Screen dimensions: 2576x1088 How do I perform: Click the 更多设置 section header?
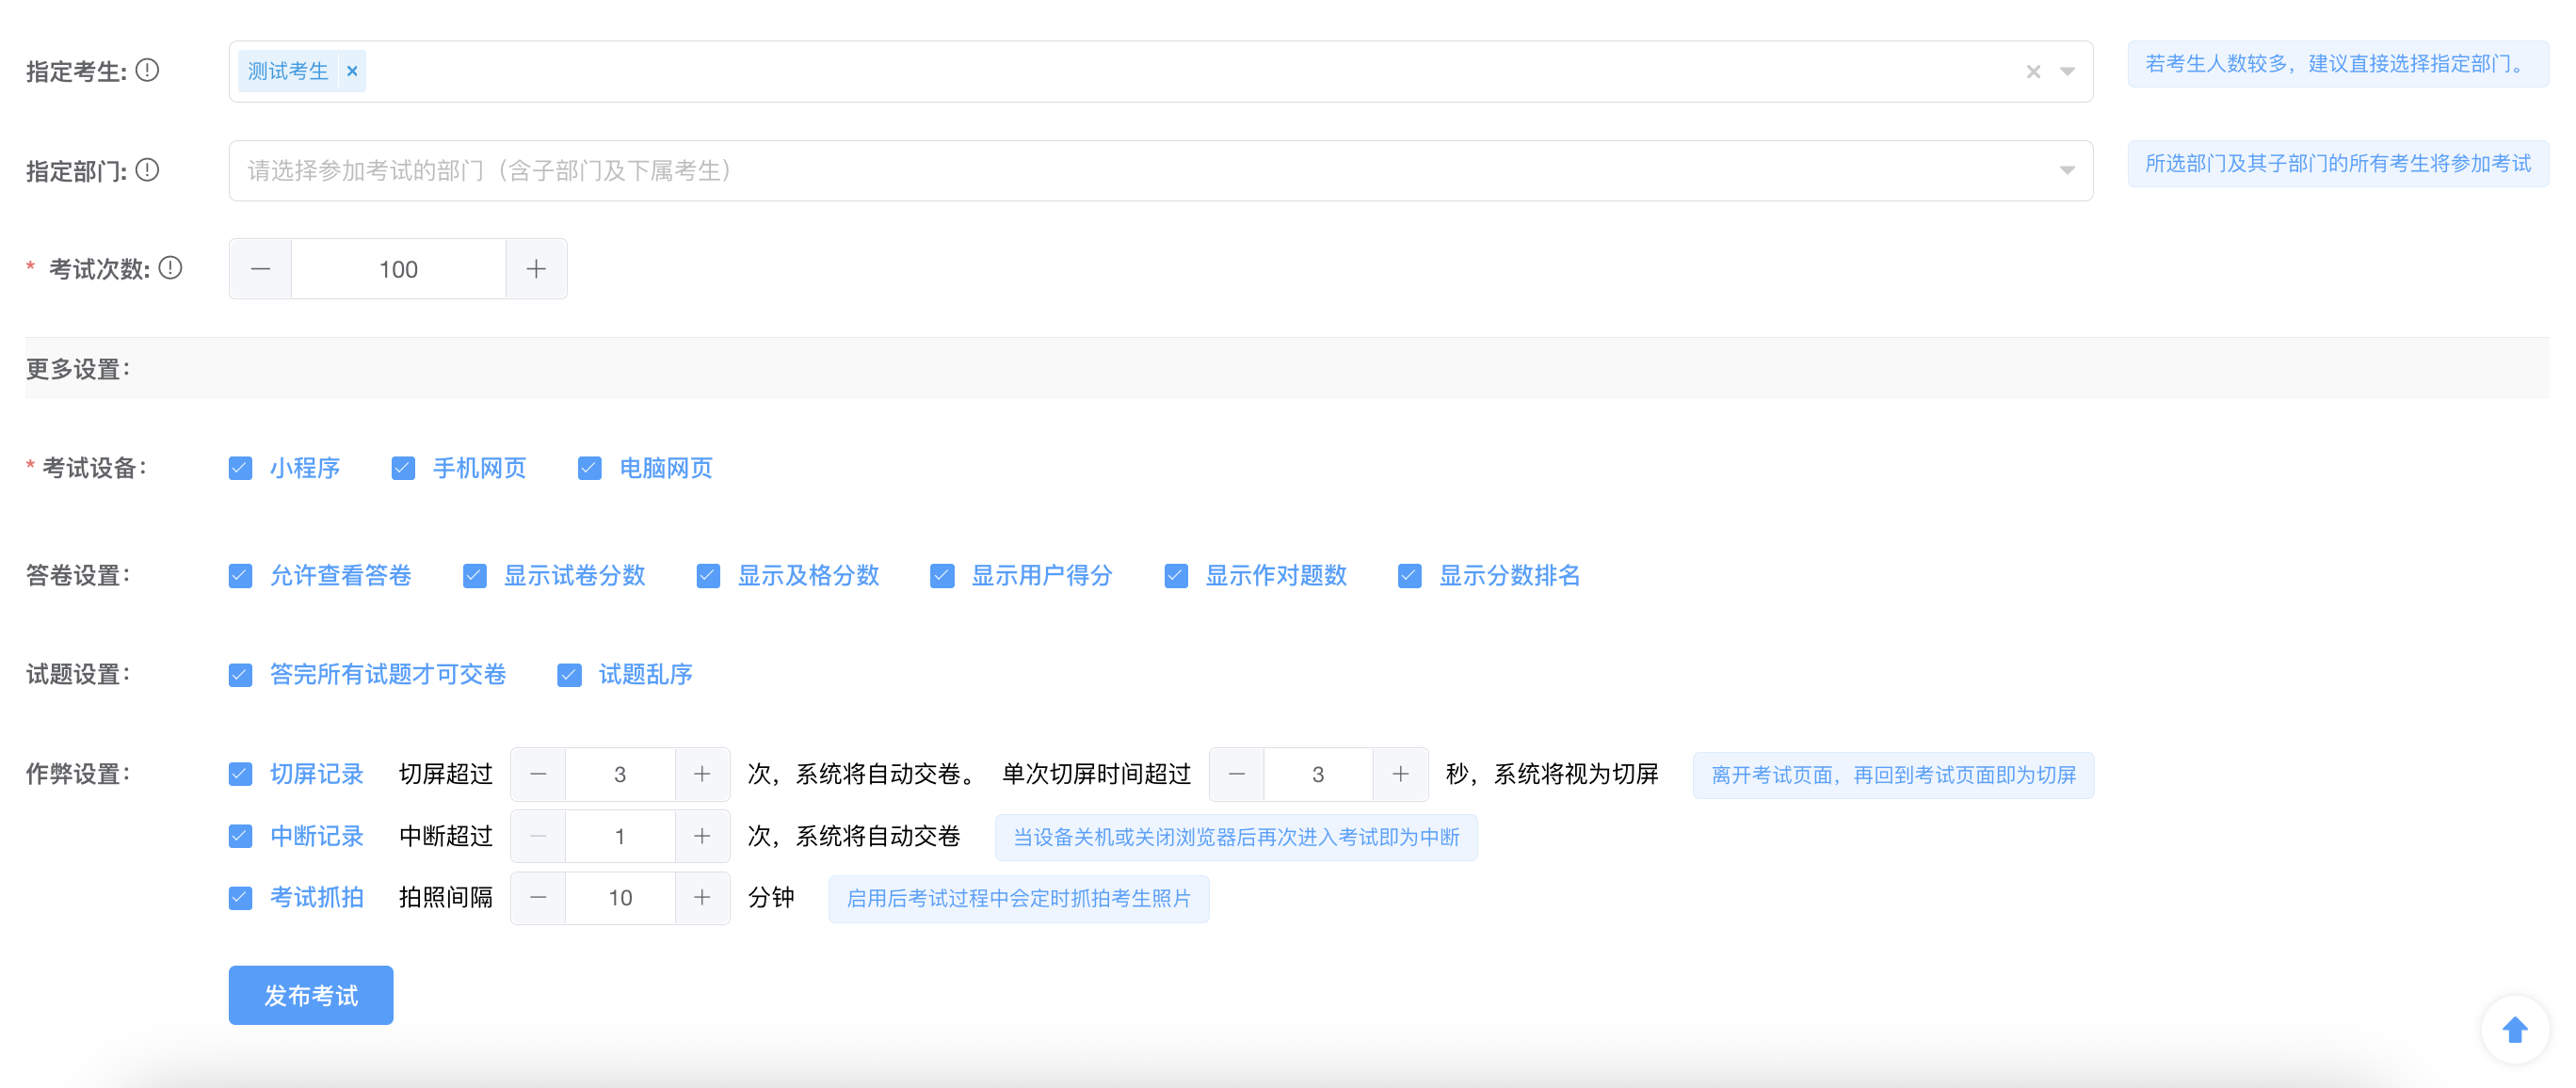[77, 367]
